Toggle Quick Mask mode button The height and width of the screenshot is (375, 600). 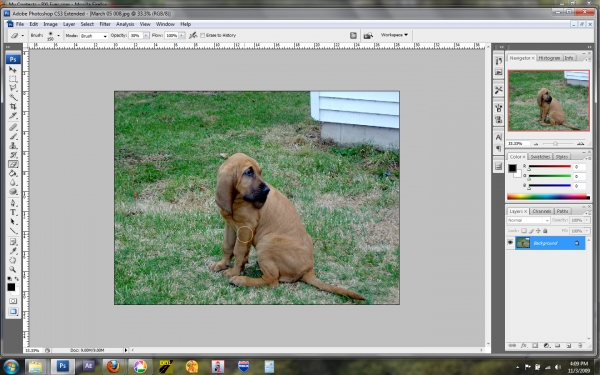tap(13, 301)
